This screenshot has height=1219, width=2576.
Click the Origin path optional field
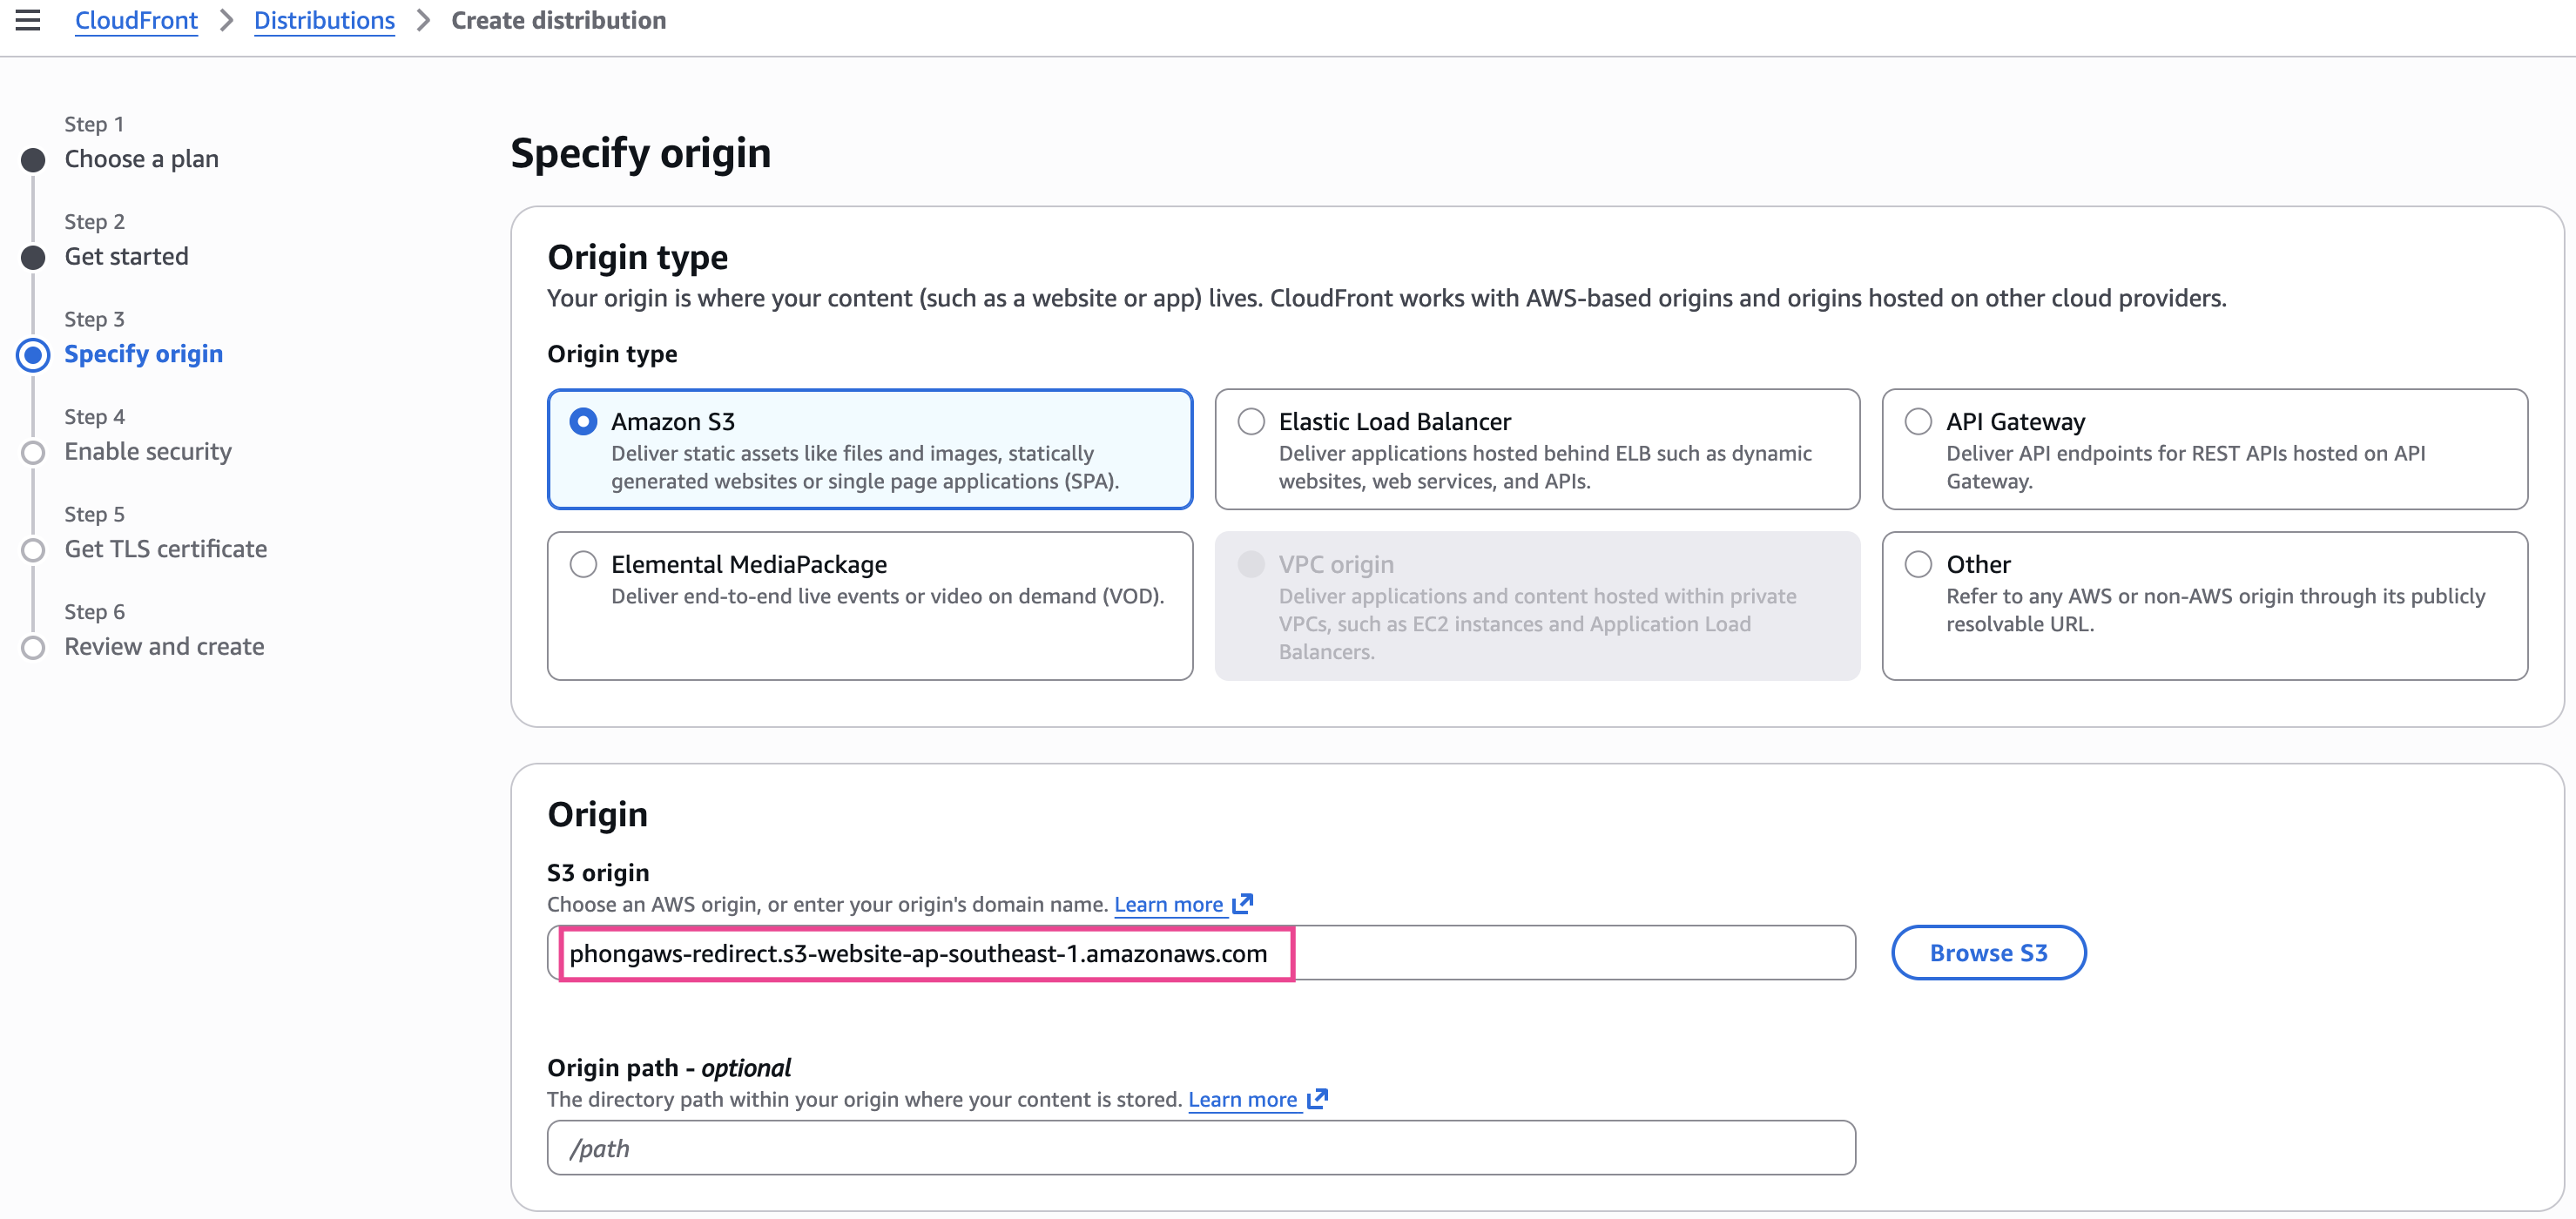(x=1200, y=1148)
